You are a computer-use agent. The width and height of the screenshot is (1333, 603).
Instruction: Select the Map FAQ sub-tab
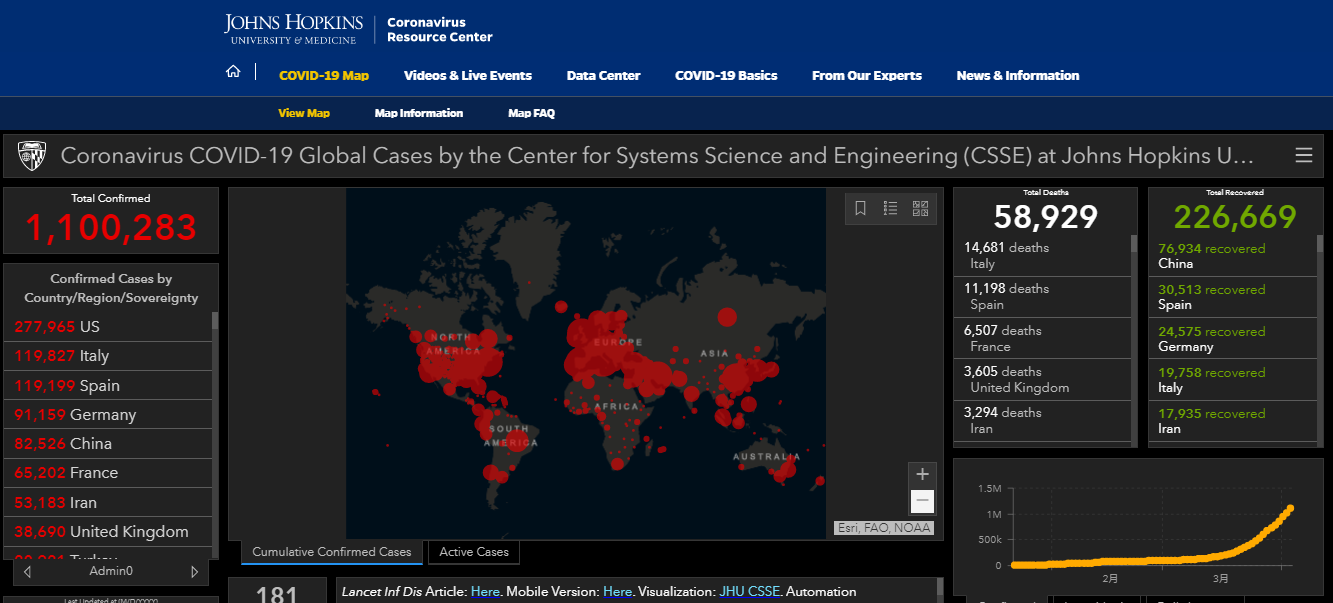click(531, 113)
